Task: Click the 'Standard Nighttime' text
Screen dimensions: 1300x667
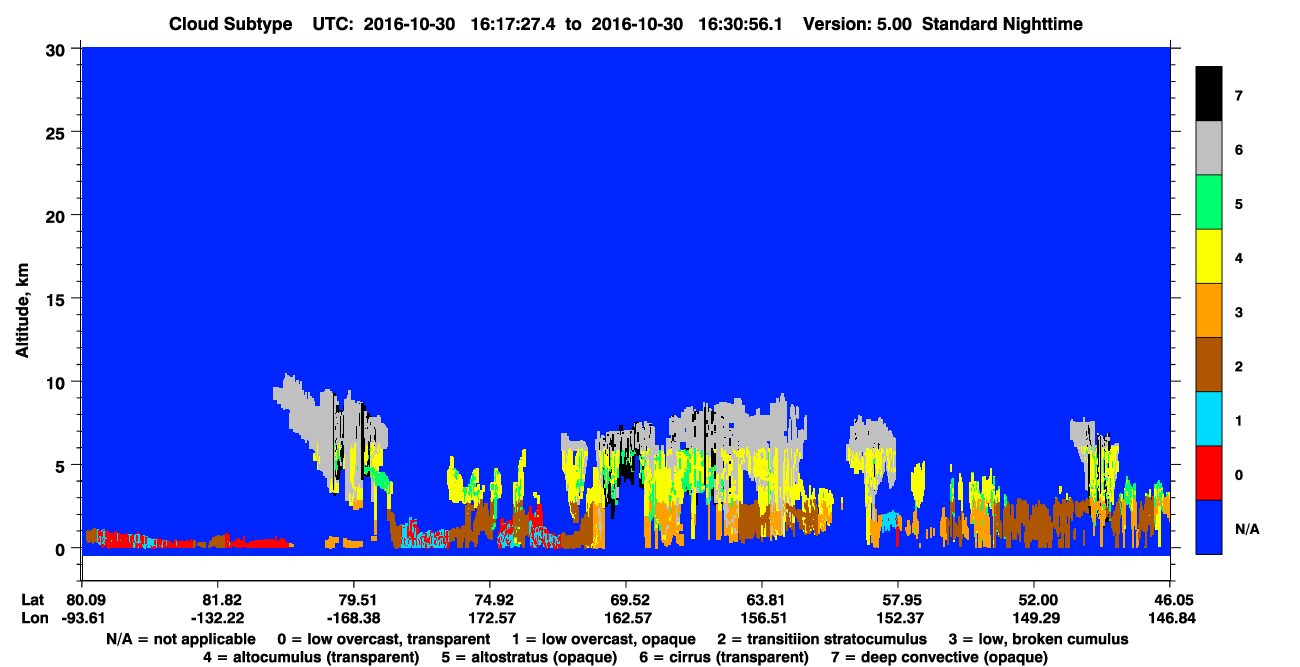Action: click(1002, 24)
